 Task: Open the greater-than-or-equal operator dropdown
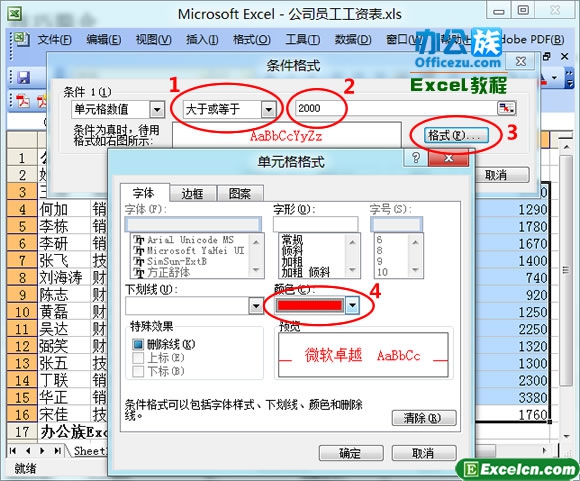[268, 110]
